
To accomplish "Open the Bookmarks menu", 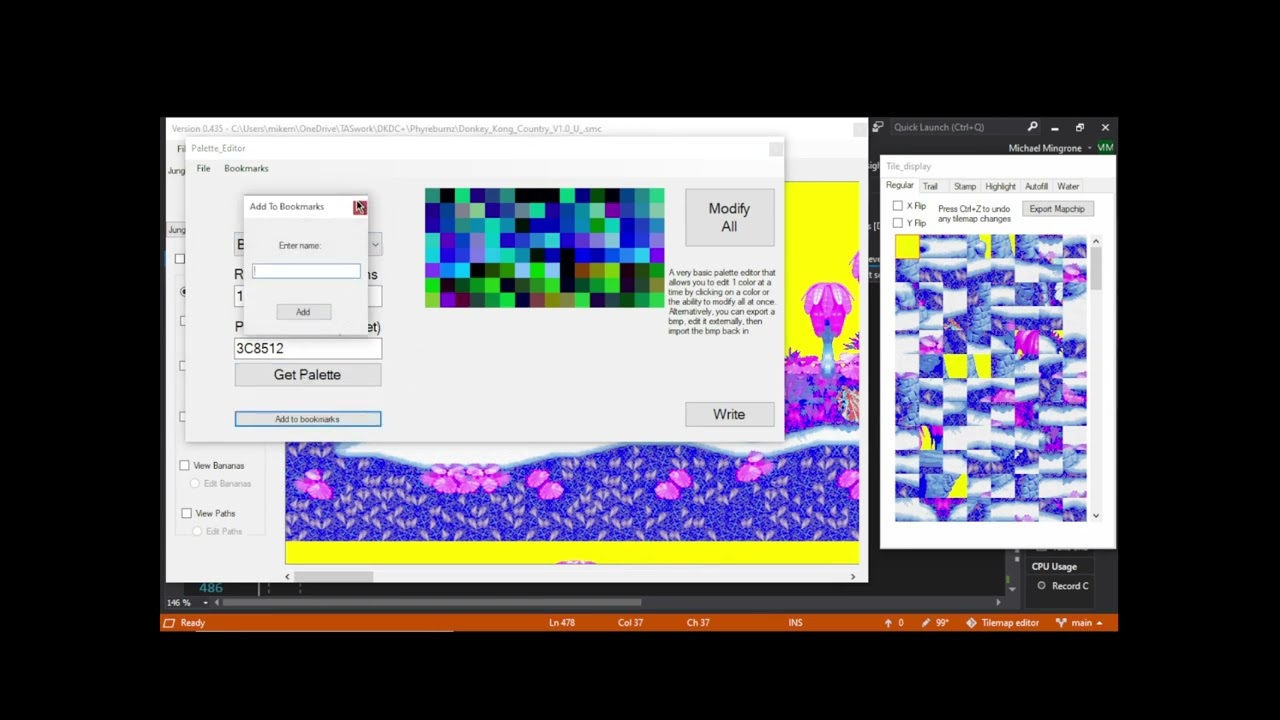I will 246,168.
